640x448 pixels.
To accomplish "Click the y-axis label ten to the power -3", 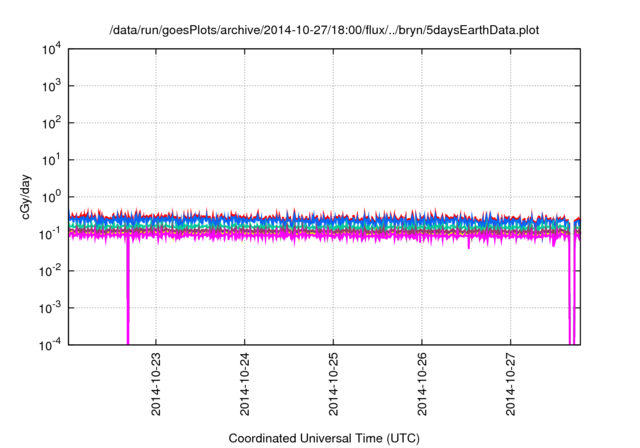I will click(51, 308).
